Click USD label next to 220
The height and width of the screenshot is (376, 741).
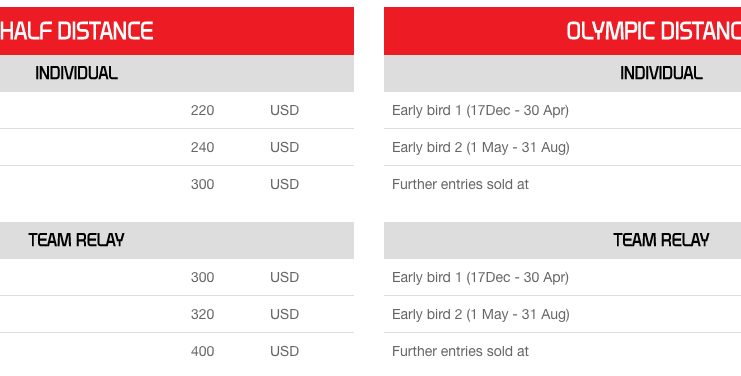284,111
